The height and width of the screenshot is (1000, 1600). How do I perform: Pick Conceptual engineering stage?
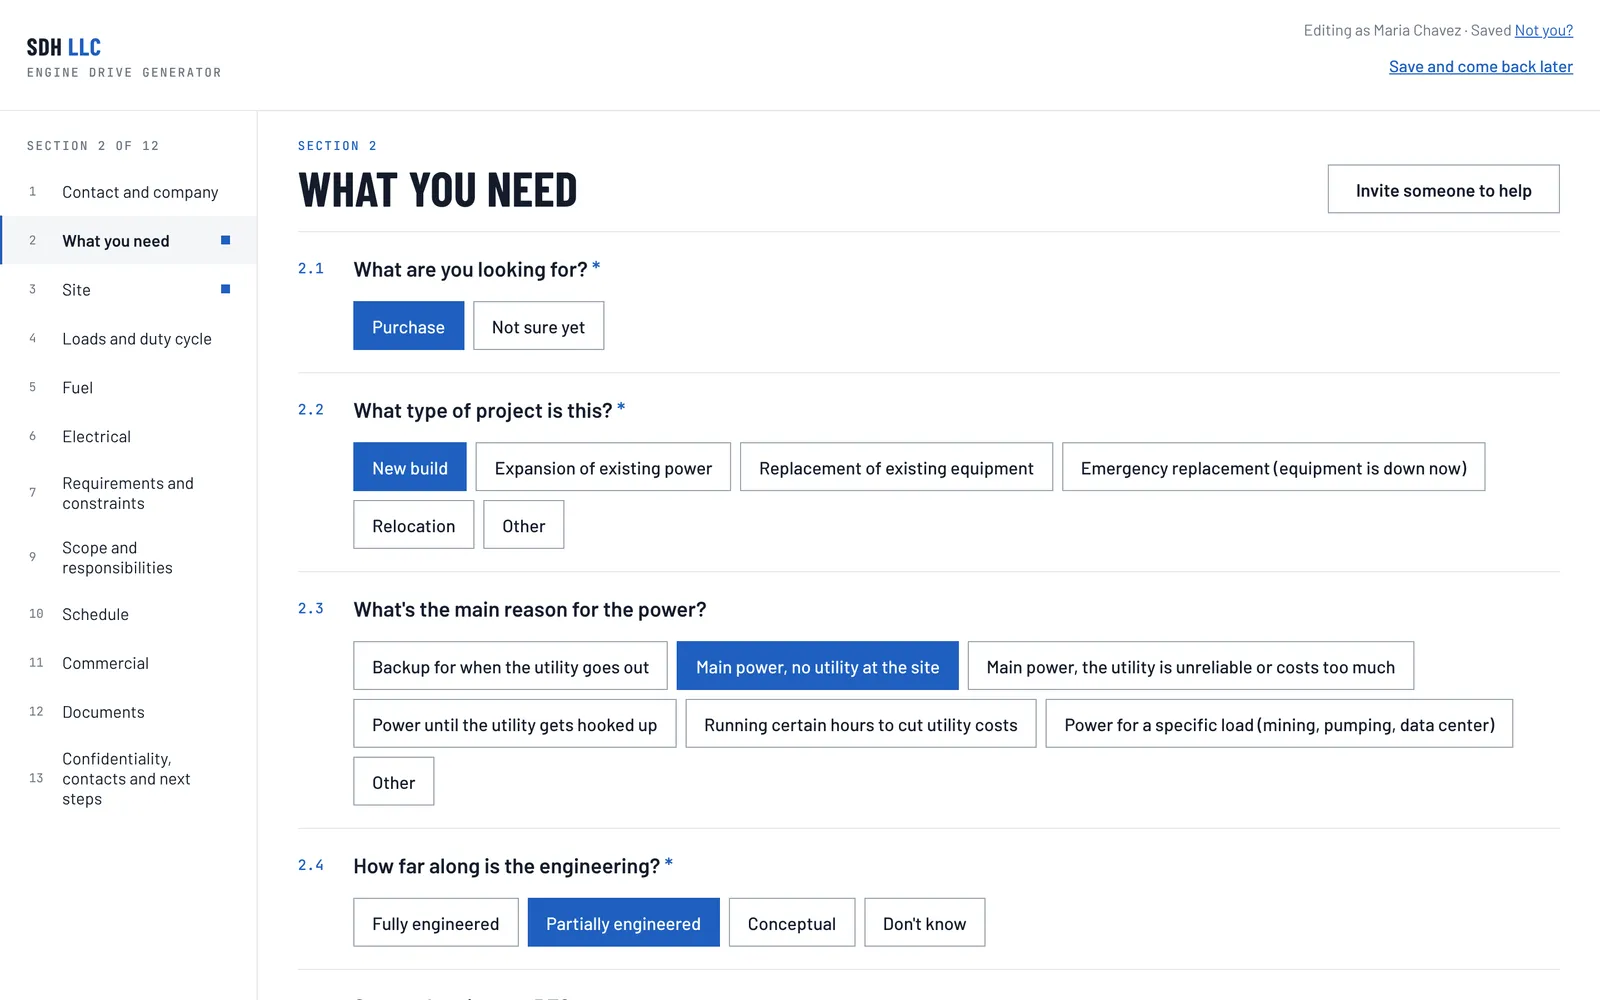[x=791, y=923]
